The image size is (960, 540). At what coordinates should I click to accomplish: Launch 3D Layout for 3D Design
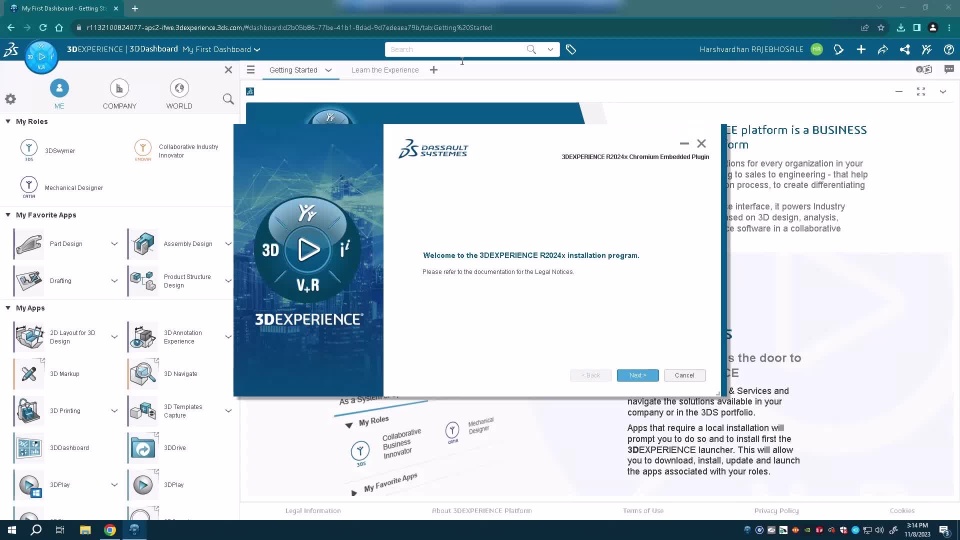click(x=56, y=337)
